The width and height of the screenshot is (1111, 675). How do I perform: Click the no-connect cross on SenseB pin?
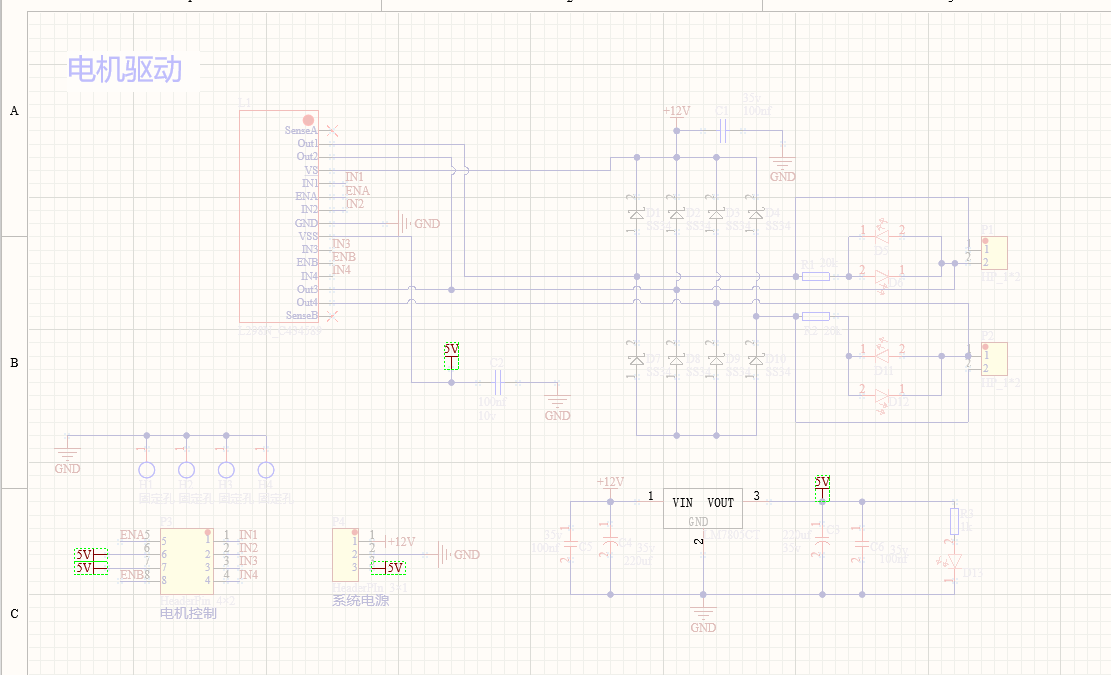pos(332,316)
